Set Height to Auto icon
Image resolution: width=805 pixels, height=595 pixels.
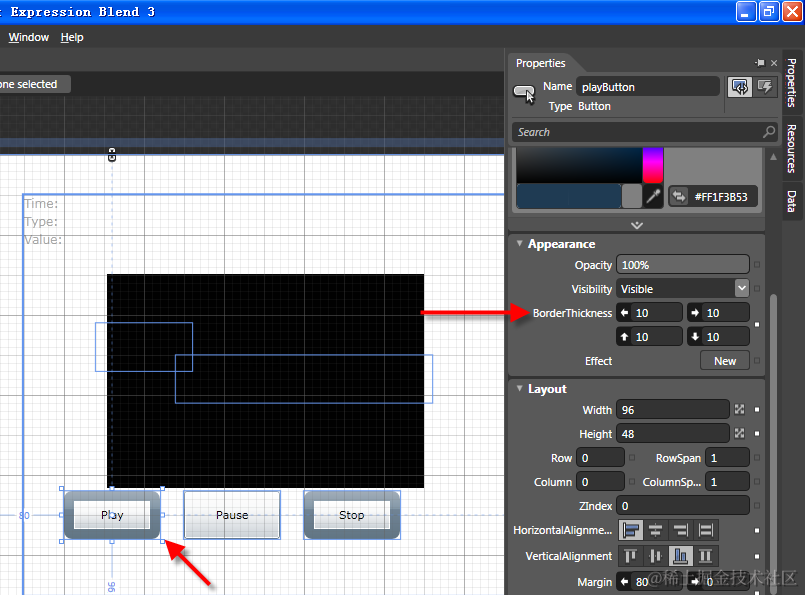pos(739,433)
